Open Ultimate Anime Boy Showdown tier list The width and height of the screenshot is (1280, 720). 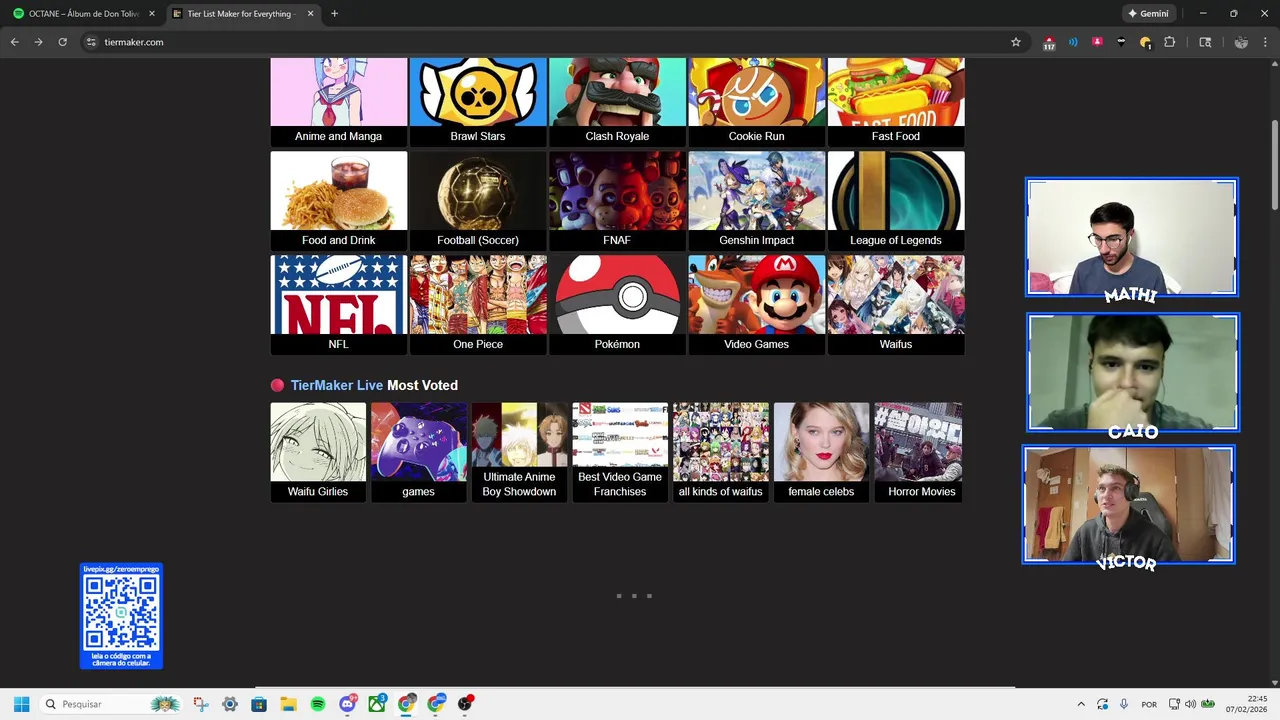click(x=519, y=452)
